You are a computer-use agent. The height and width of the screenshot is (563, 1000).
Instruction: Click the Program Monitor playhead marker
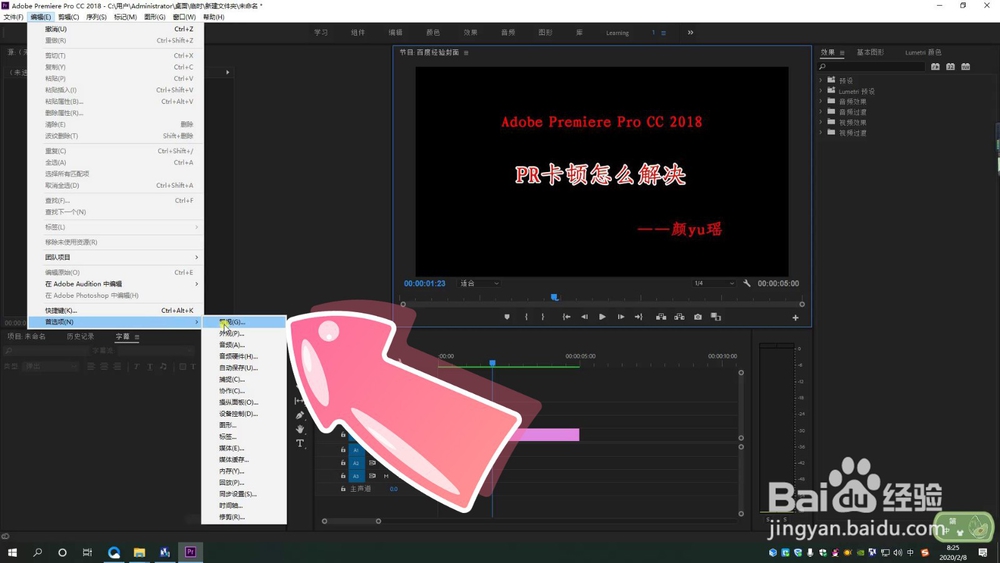(x=554, y=297)
